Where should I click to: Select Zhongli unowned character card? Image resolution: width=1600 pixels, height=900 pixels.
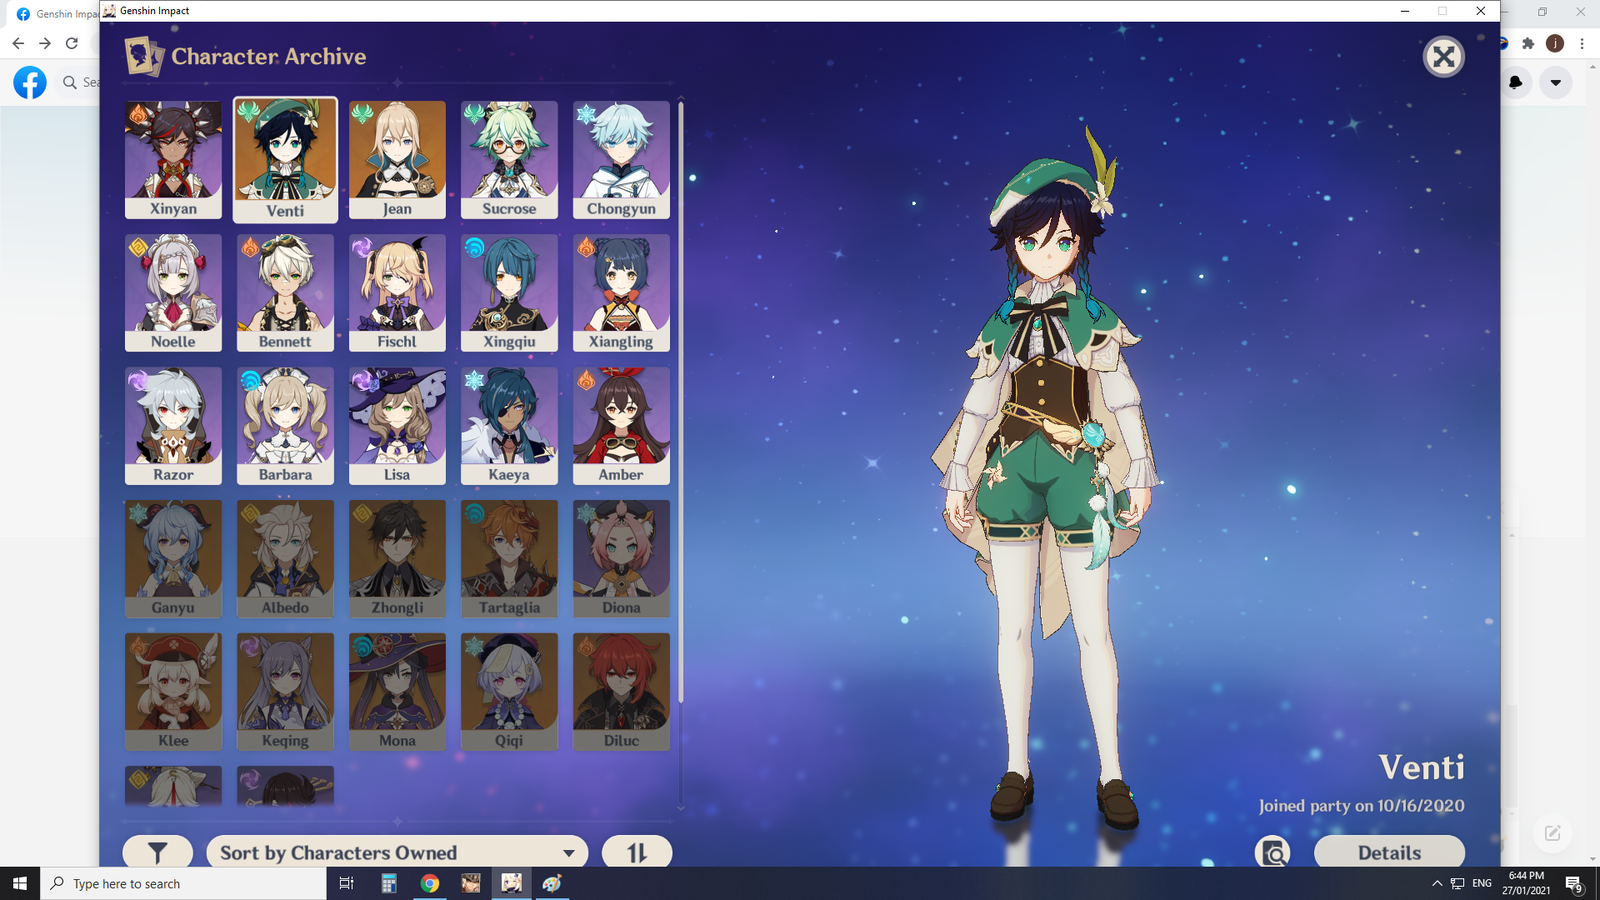coord(397,559)
